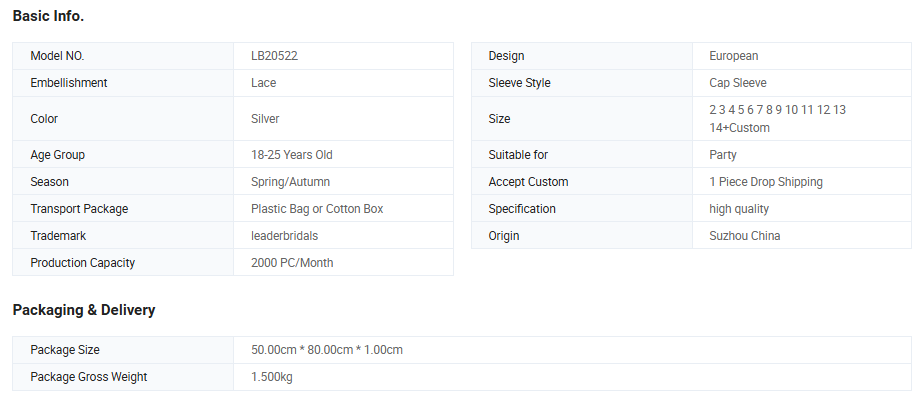Click the Design value European

click(733, 56)
